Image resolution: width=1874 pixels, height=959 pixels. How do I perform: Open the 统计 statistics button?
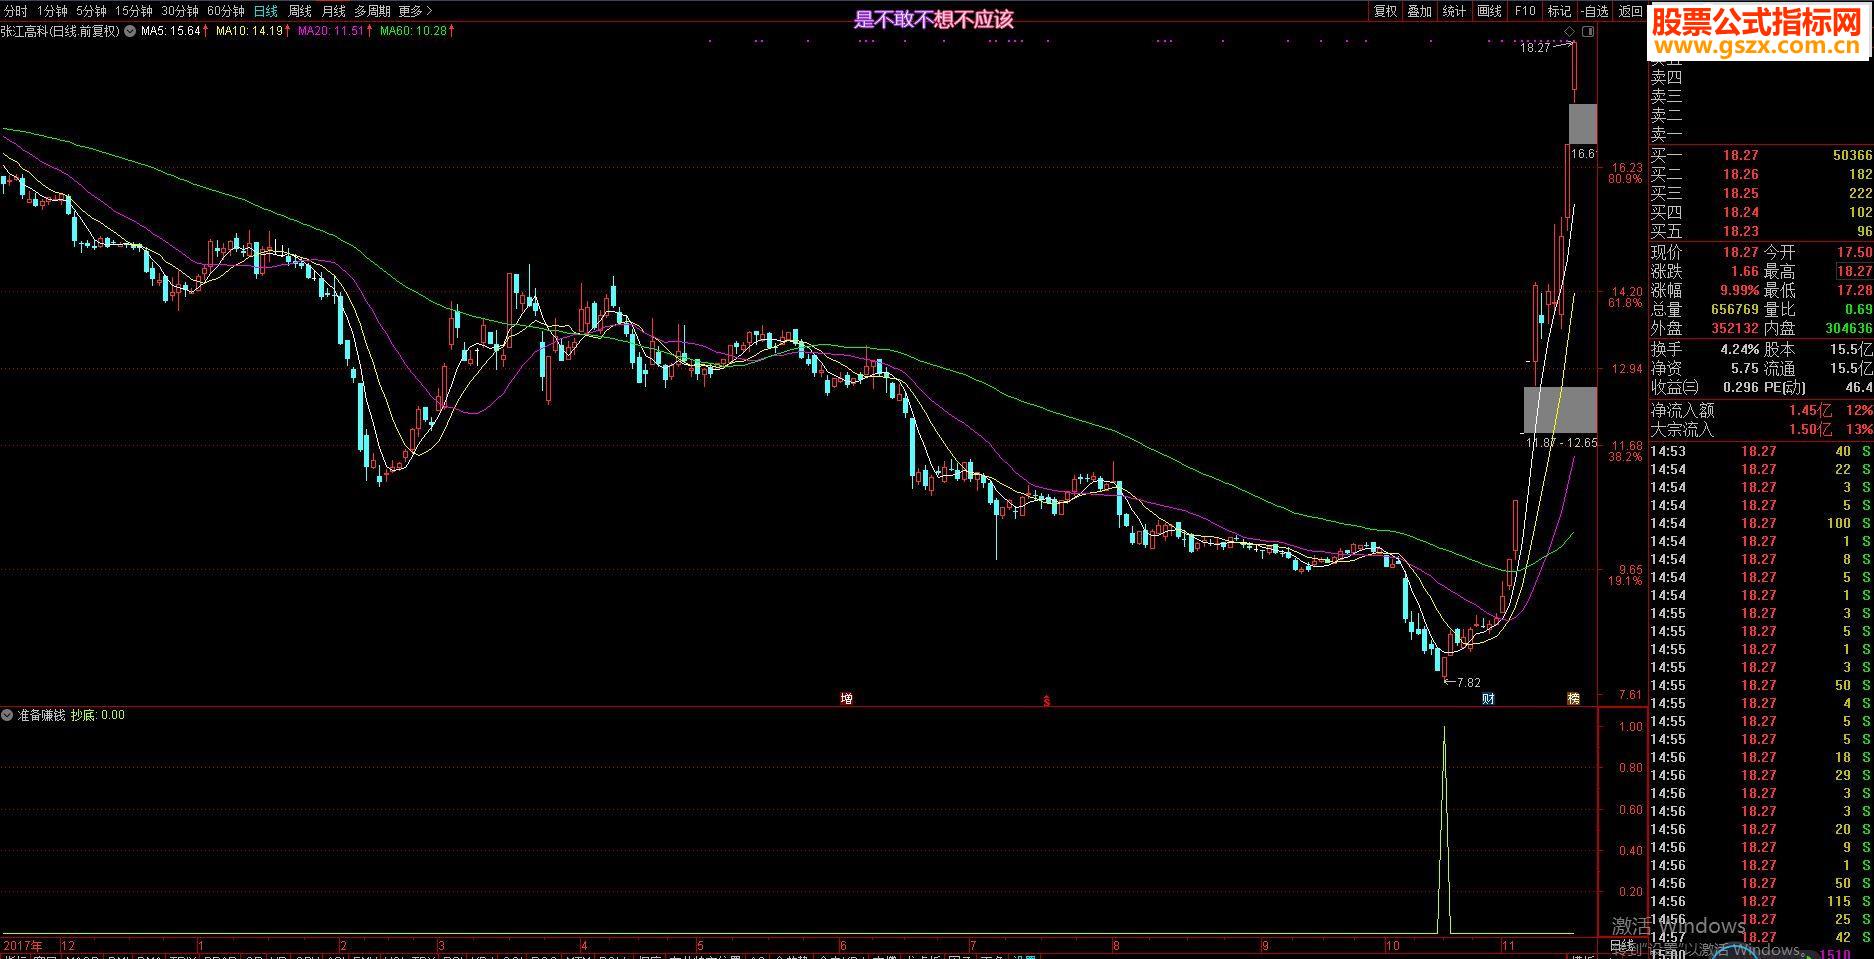click(1454, 11)
